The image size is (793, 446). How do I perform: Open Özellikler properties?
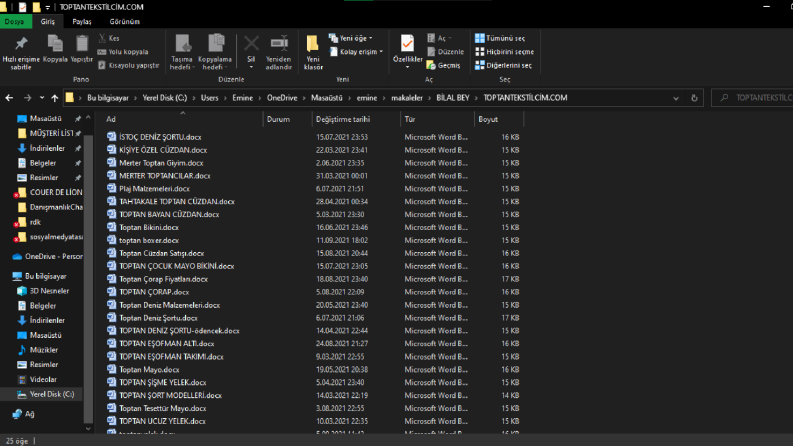point(408,53)
